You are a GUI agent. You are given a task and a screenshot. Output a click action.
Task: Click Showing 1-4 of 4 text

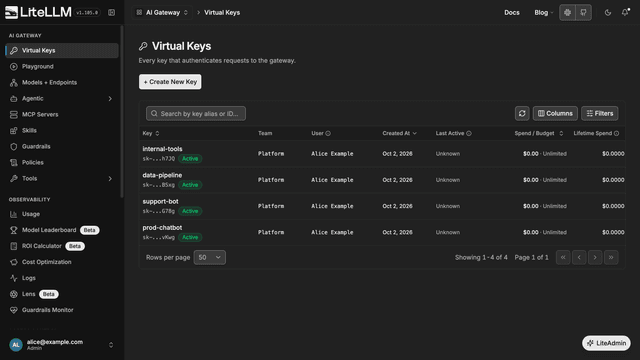tap(481, 258)
